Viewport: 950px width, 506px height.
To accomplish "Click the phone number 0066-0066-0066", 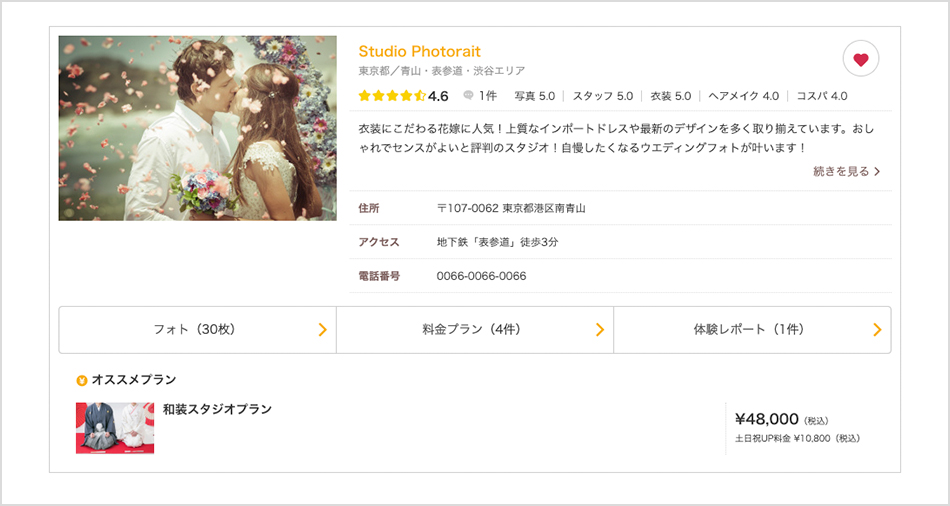I will (x=481, y=276).
